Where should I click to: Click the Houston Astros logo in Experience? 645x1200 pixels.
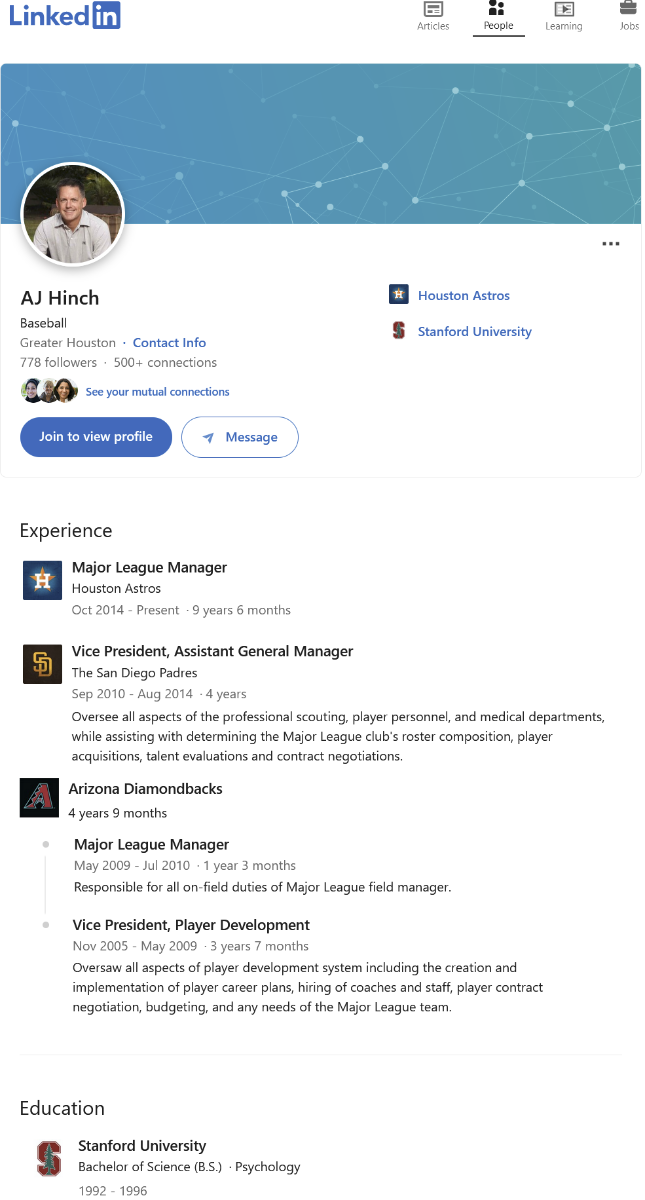[42, 580]
